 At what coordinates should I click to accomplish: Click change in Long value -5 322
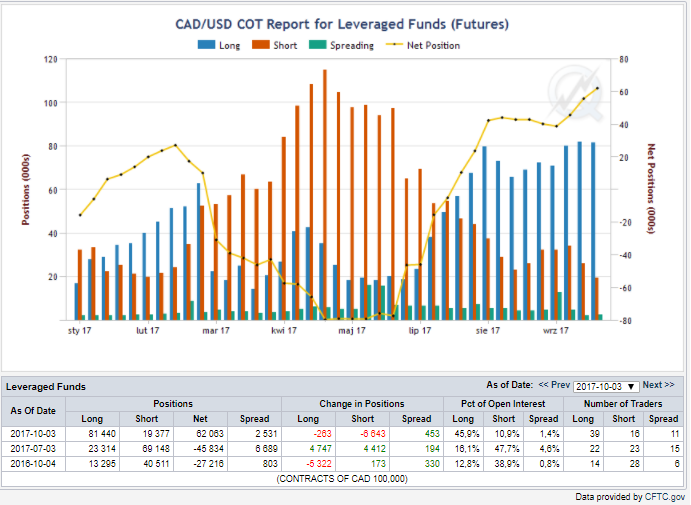(318, 464)
